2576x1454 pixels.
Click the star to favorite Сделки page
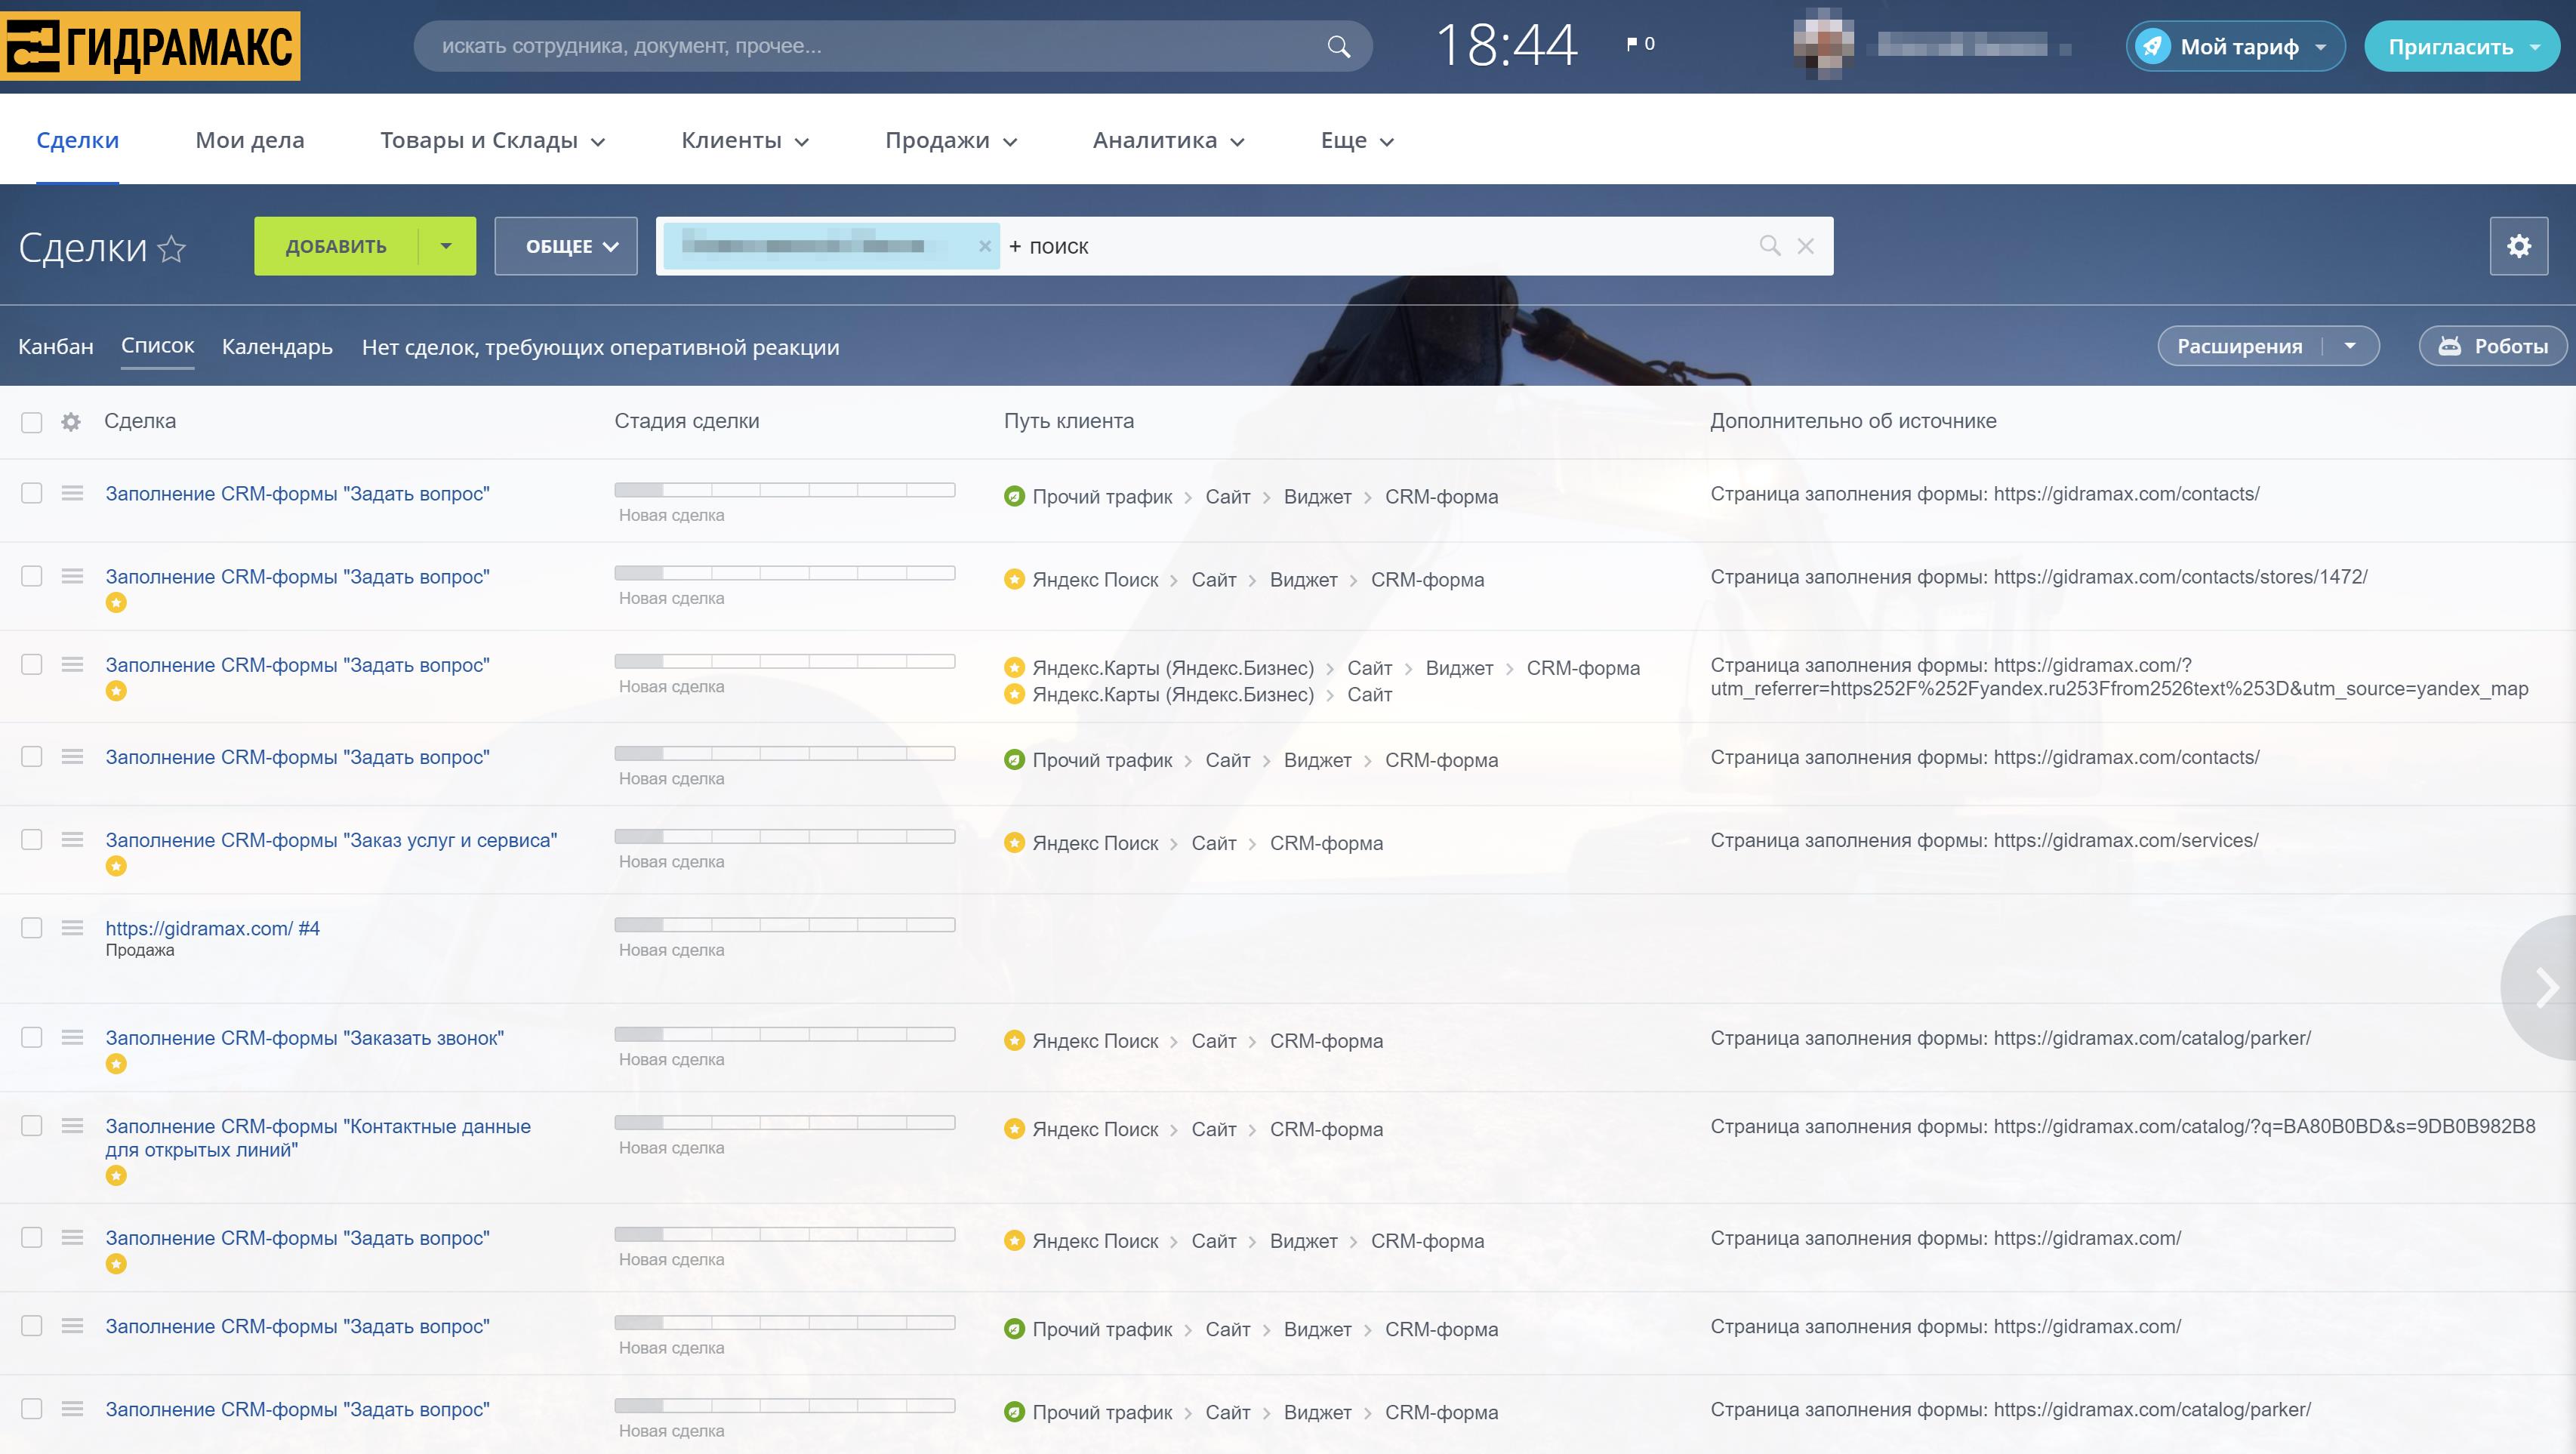[x=172, y=248]
